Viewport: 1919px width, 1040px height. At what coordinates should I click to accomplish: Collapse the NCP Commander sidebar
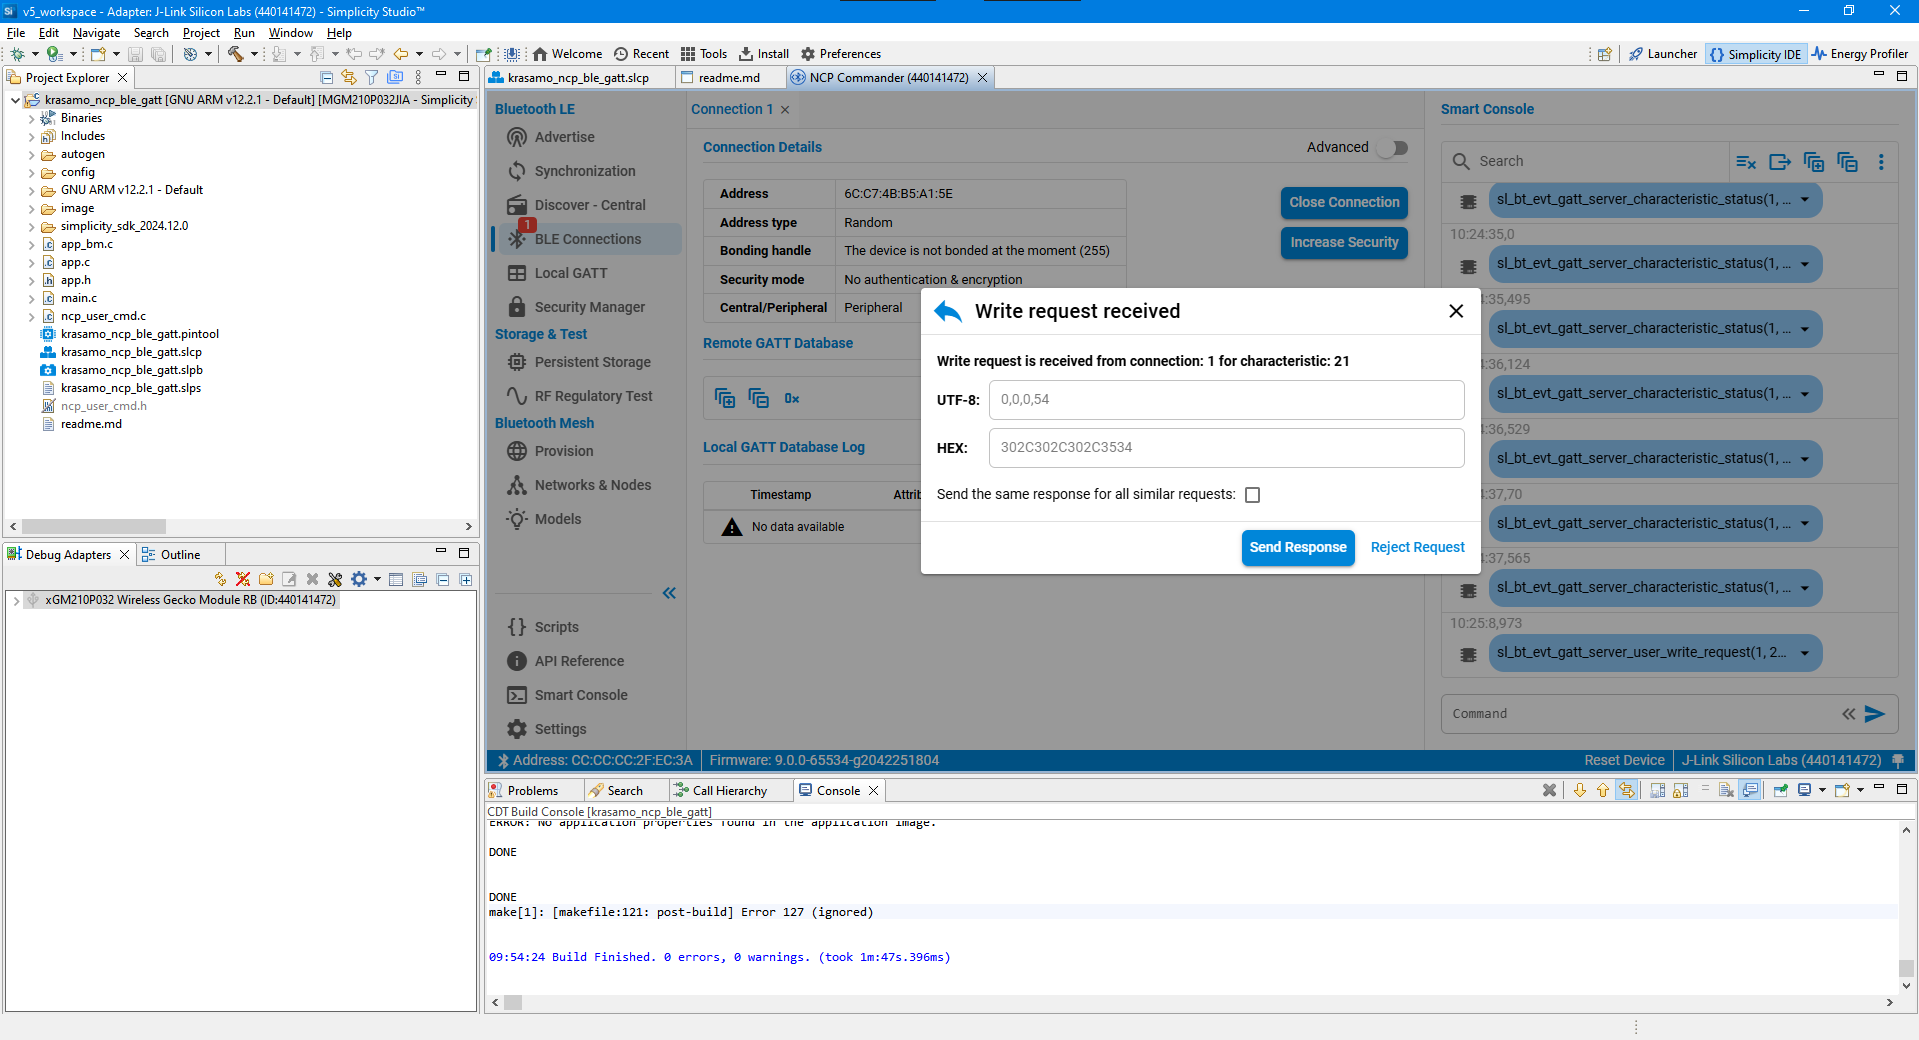pos(669,593)
